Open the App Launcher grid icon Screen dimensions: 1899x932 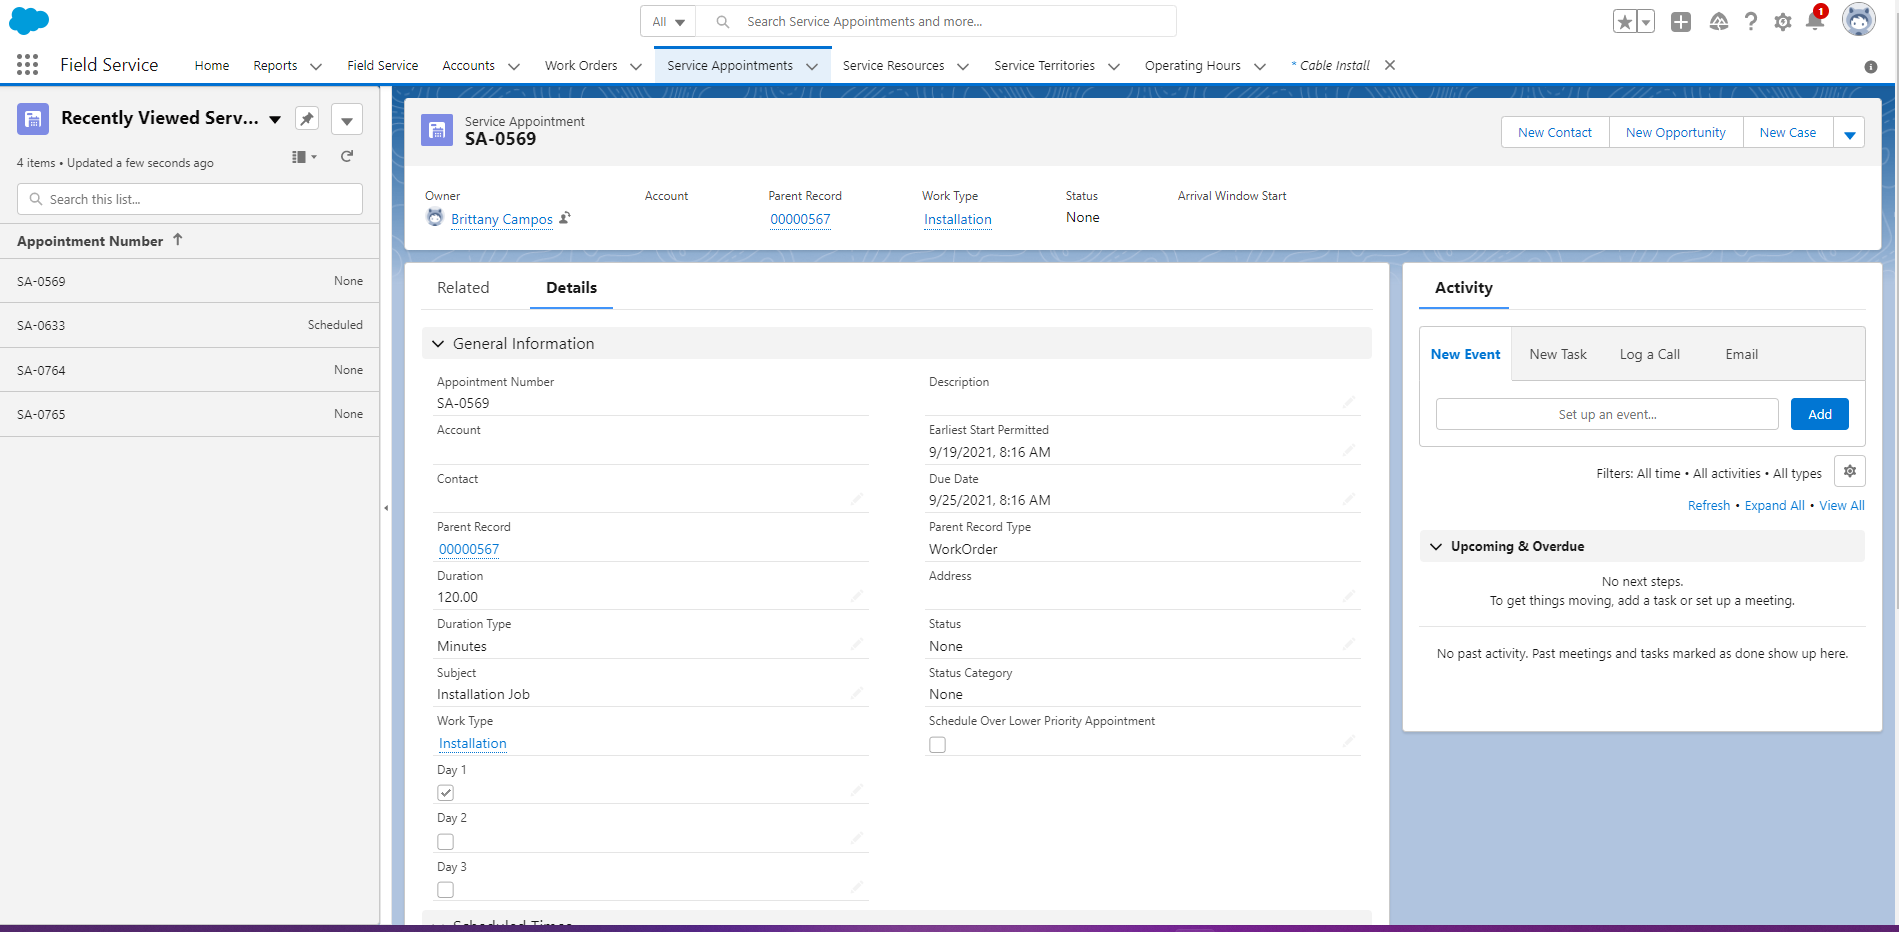(28, 65)
